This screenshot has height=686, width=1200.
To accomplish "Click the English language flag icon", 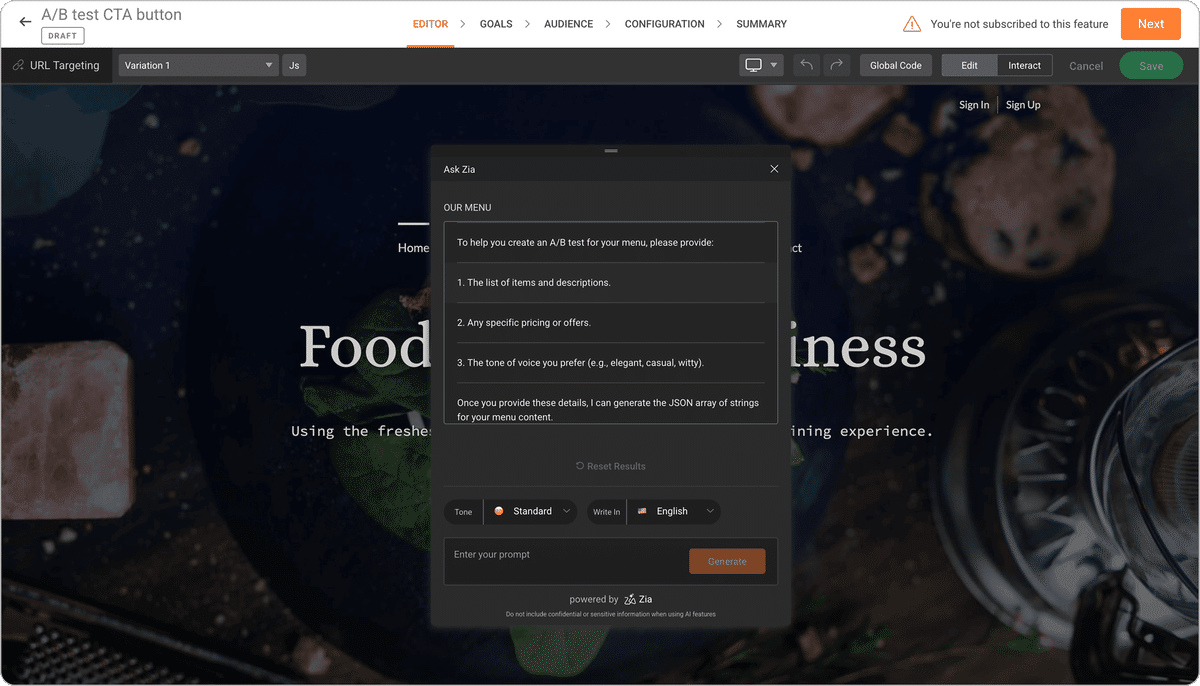I will tap(642, 511).
